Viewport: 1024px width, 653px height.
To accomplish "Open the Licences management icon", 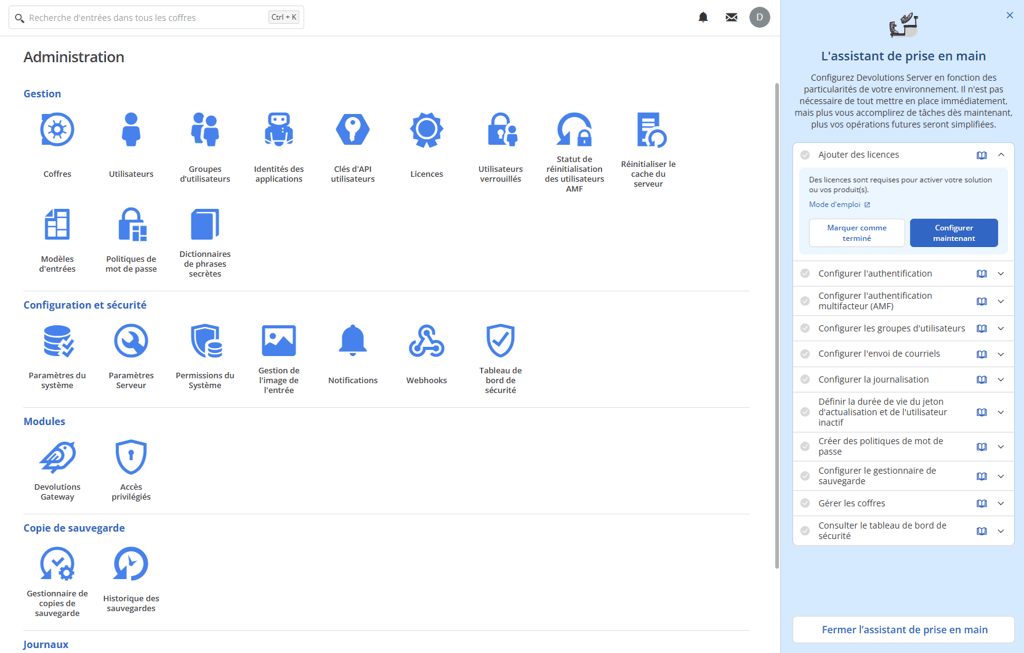I will (x=426, y=131).
